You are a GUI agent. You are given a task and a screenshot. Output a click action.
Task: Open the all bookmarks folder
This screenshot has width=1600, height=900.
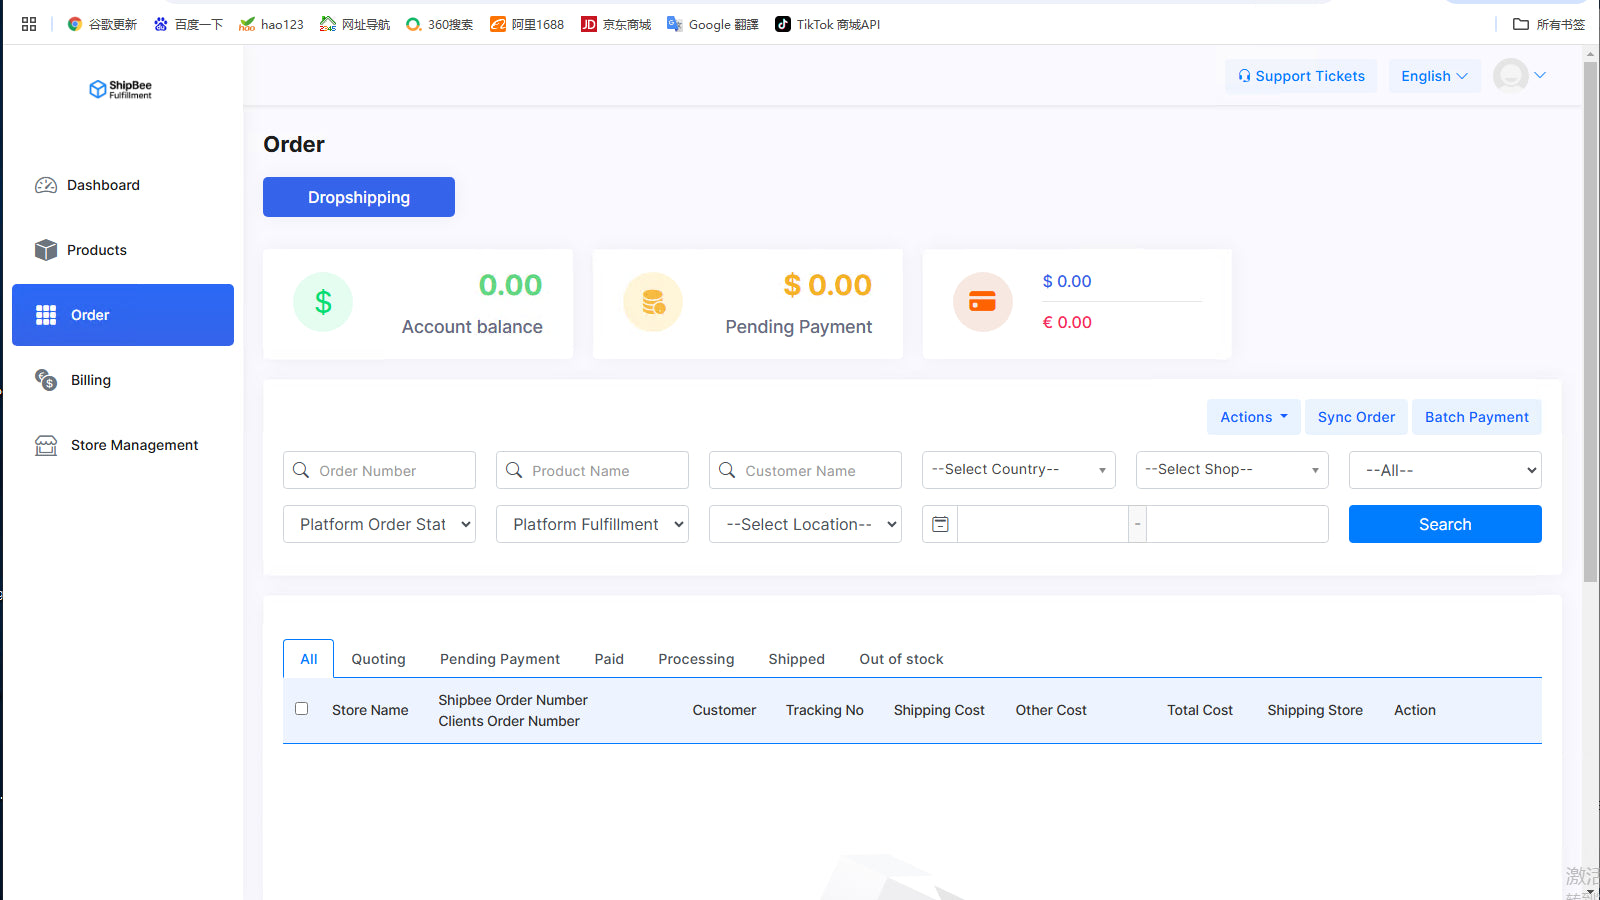click(1549, 24)
